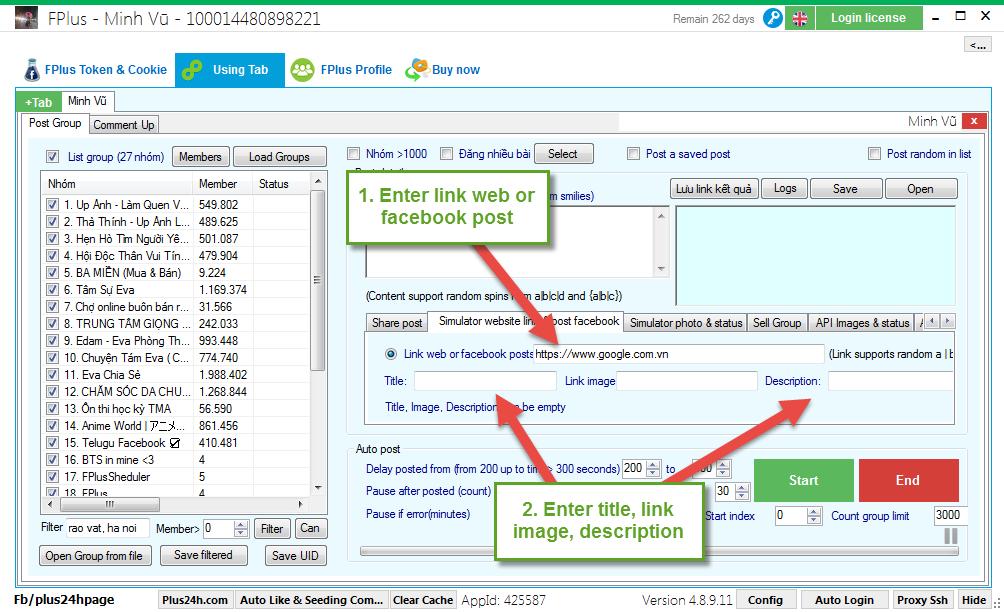Screen dimensions: 1004x612
Task: Uncheck group 13. Ôn thi học kỳ TMA
Action: 53,408
